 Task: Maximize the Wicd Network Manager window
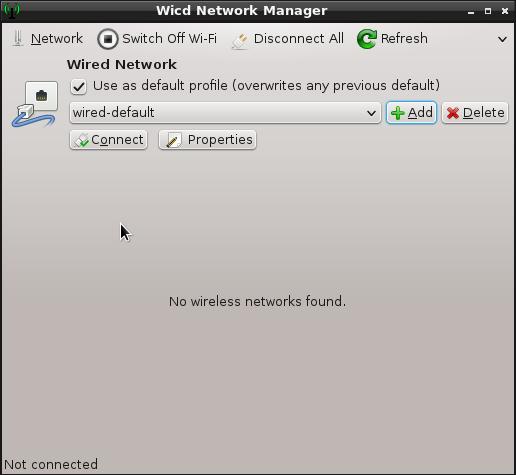[x=488, y=11]
